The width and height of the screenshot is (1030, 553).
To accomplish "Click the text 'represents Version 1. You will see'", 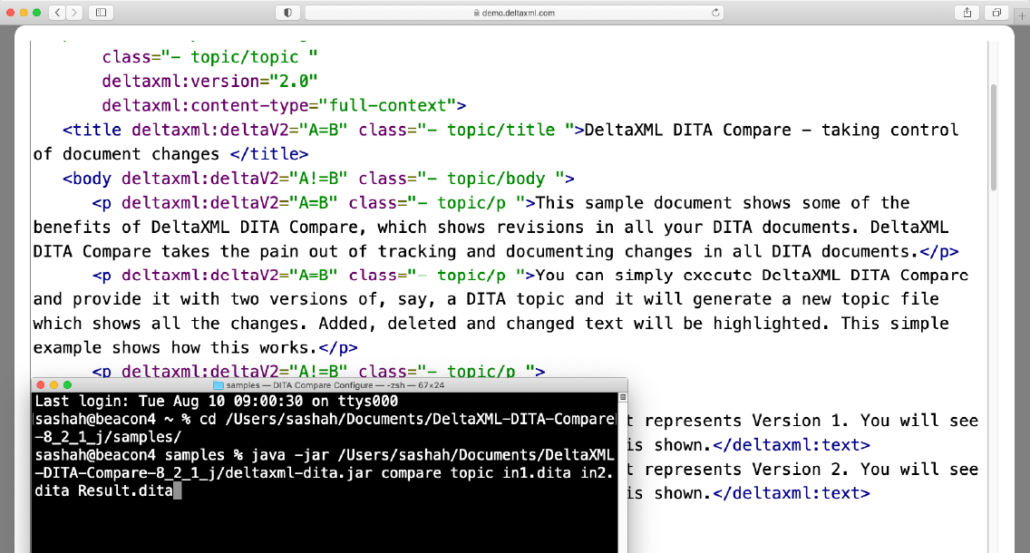I will point(811,420).
